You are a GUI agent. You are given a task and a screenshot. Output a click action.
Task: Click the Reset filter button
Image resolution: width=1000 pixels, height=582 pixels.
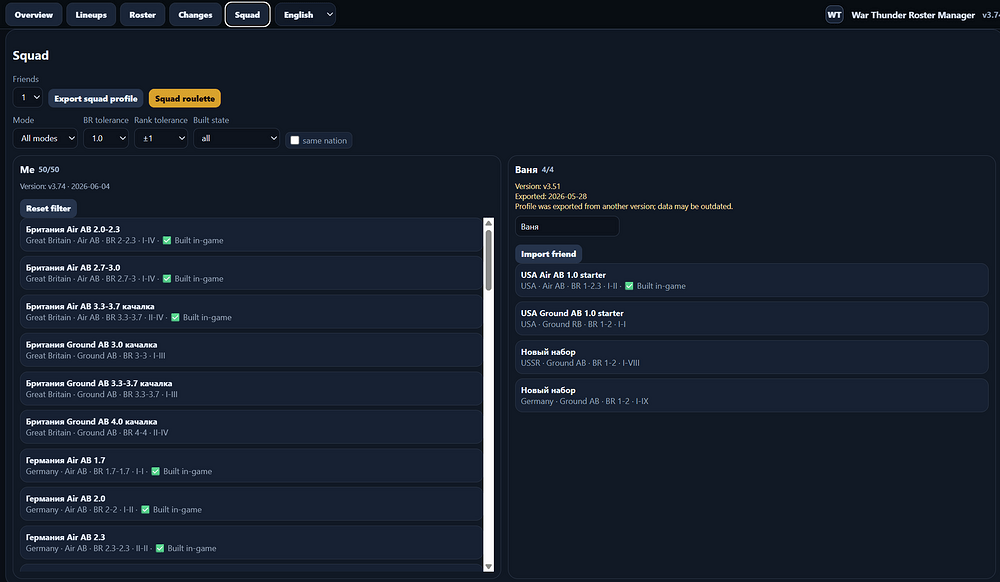tap(48, 208)
